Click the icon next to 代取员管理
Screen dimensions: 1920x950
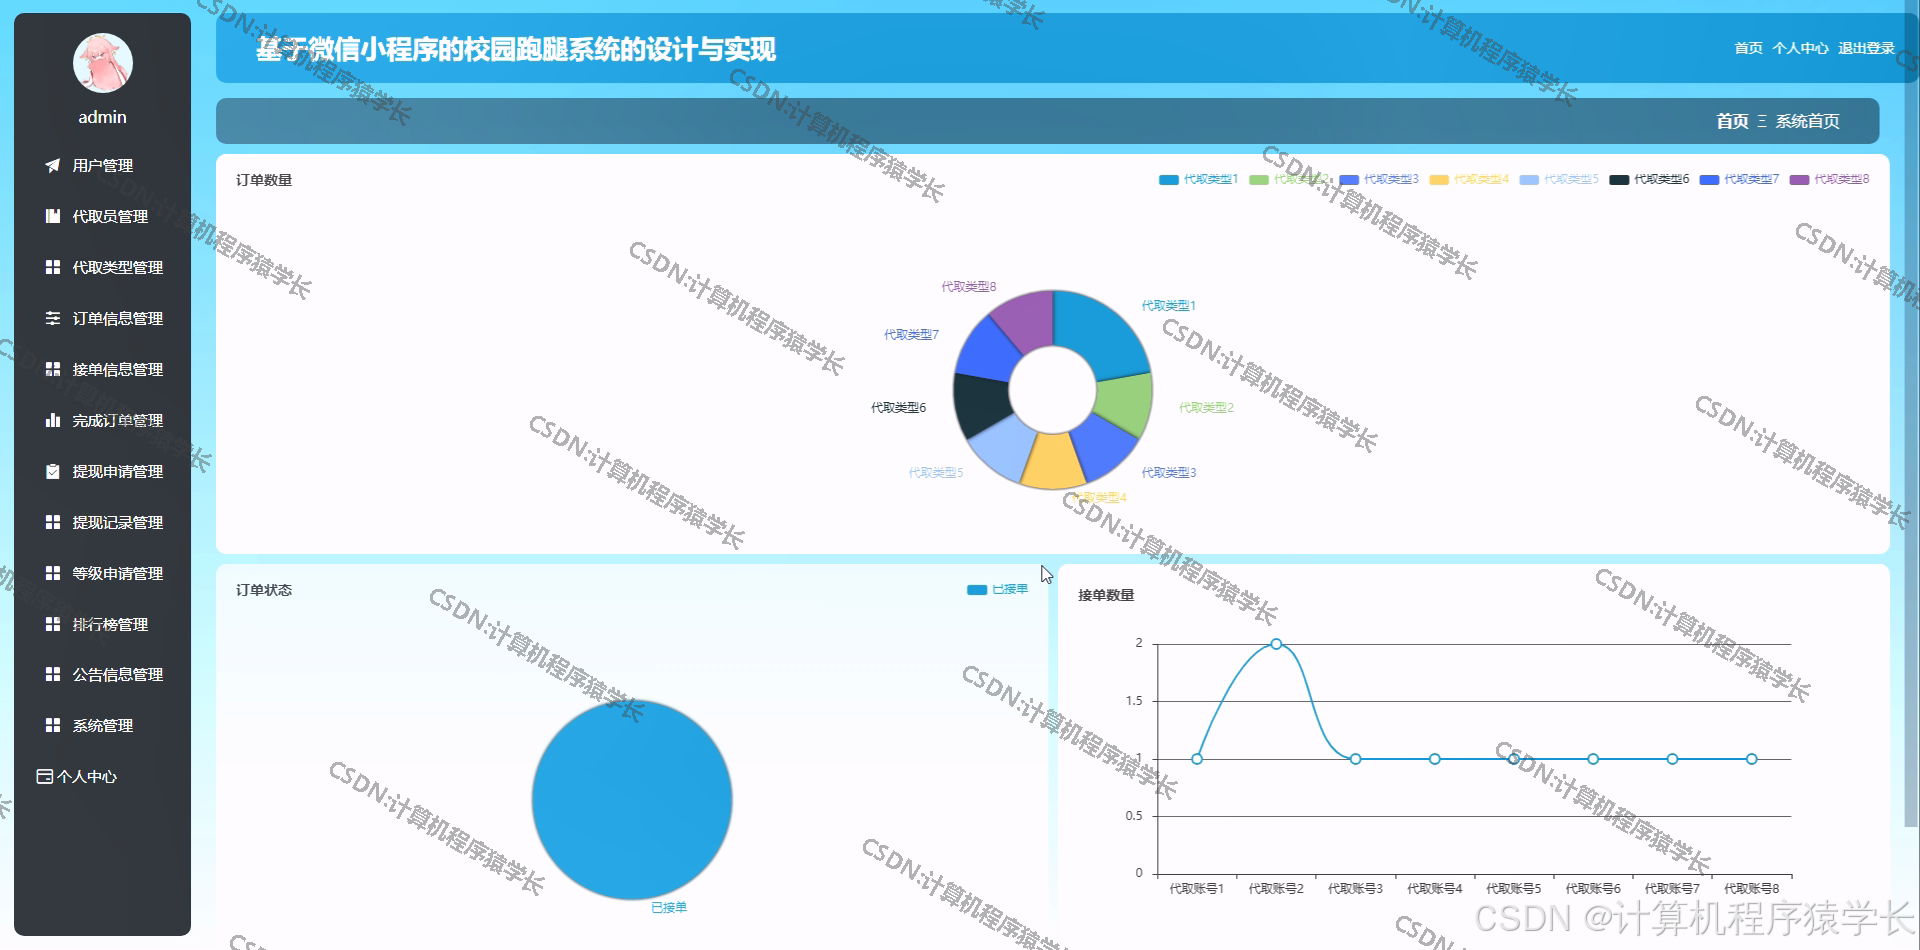(x=53, y=216)
